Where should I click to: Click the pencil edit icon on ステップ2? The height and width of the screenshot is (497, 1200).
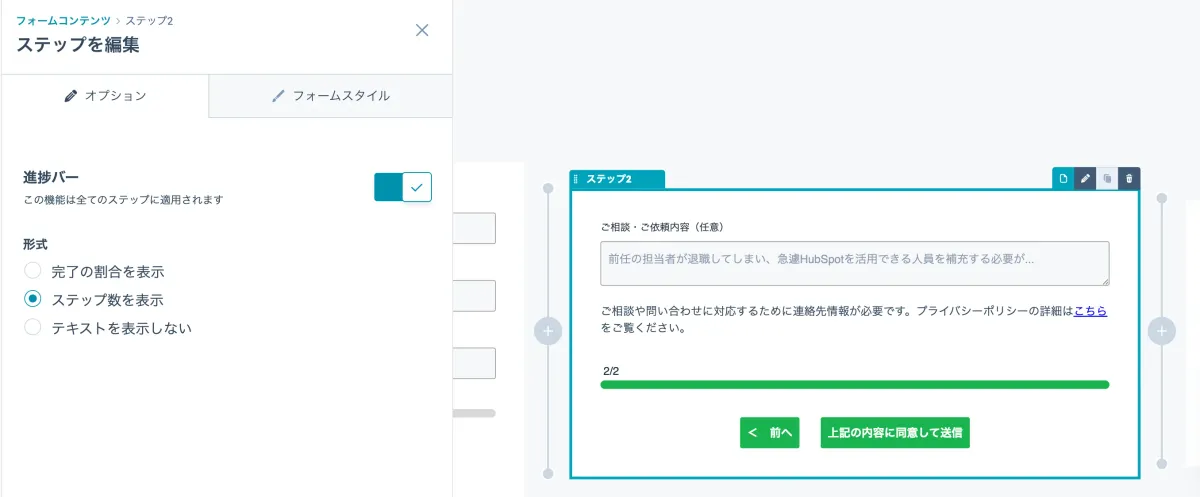(1085, 178)
